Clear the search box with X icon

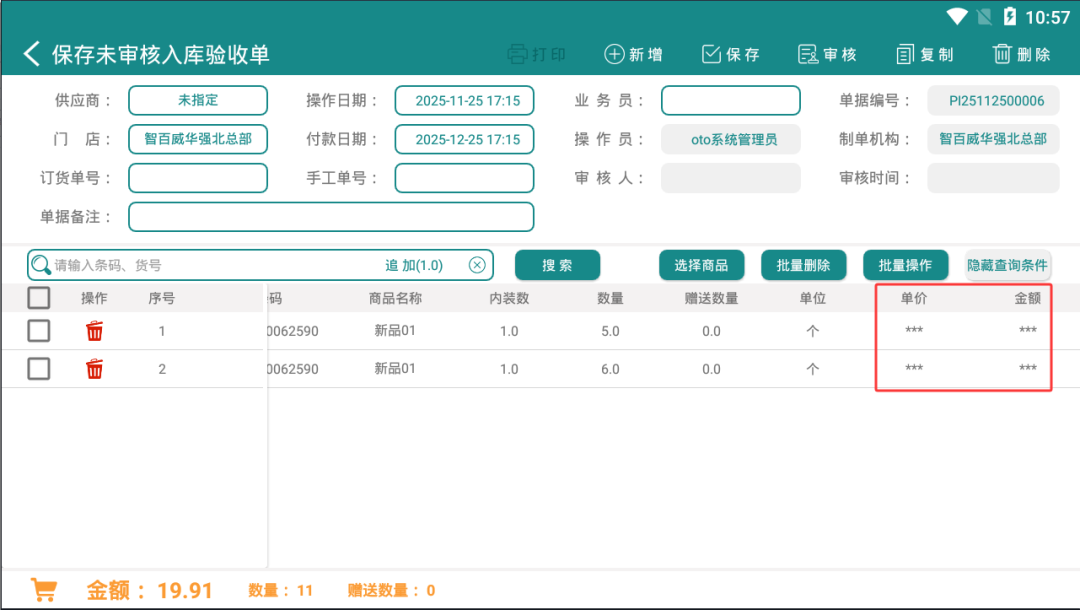pyautogui.click(x=477, y=265)
